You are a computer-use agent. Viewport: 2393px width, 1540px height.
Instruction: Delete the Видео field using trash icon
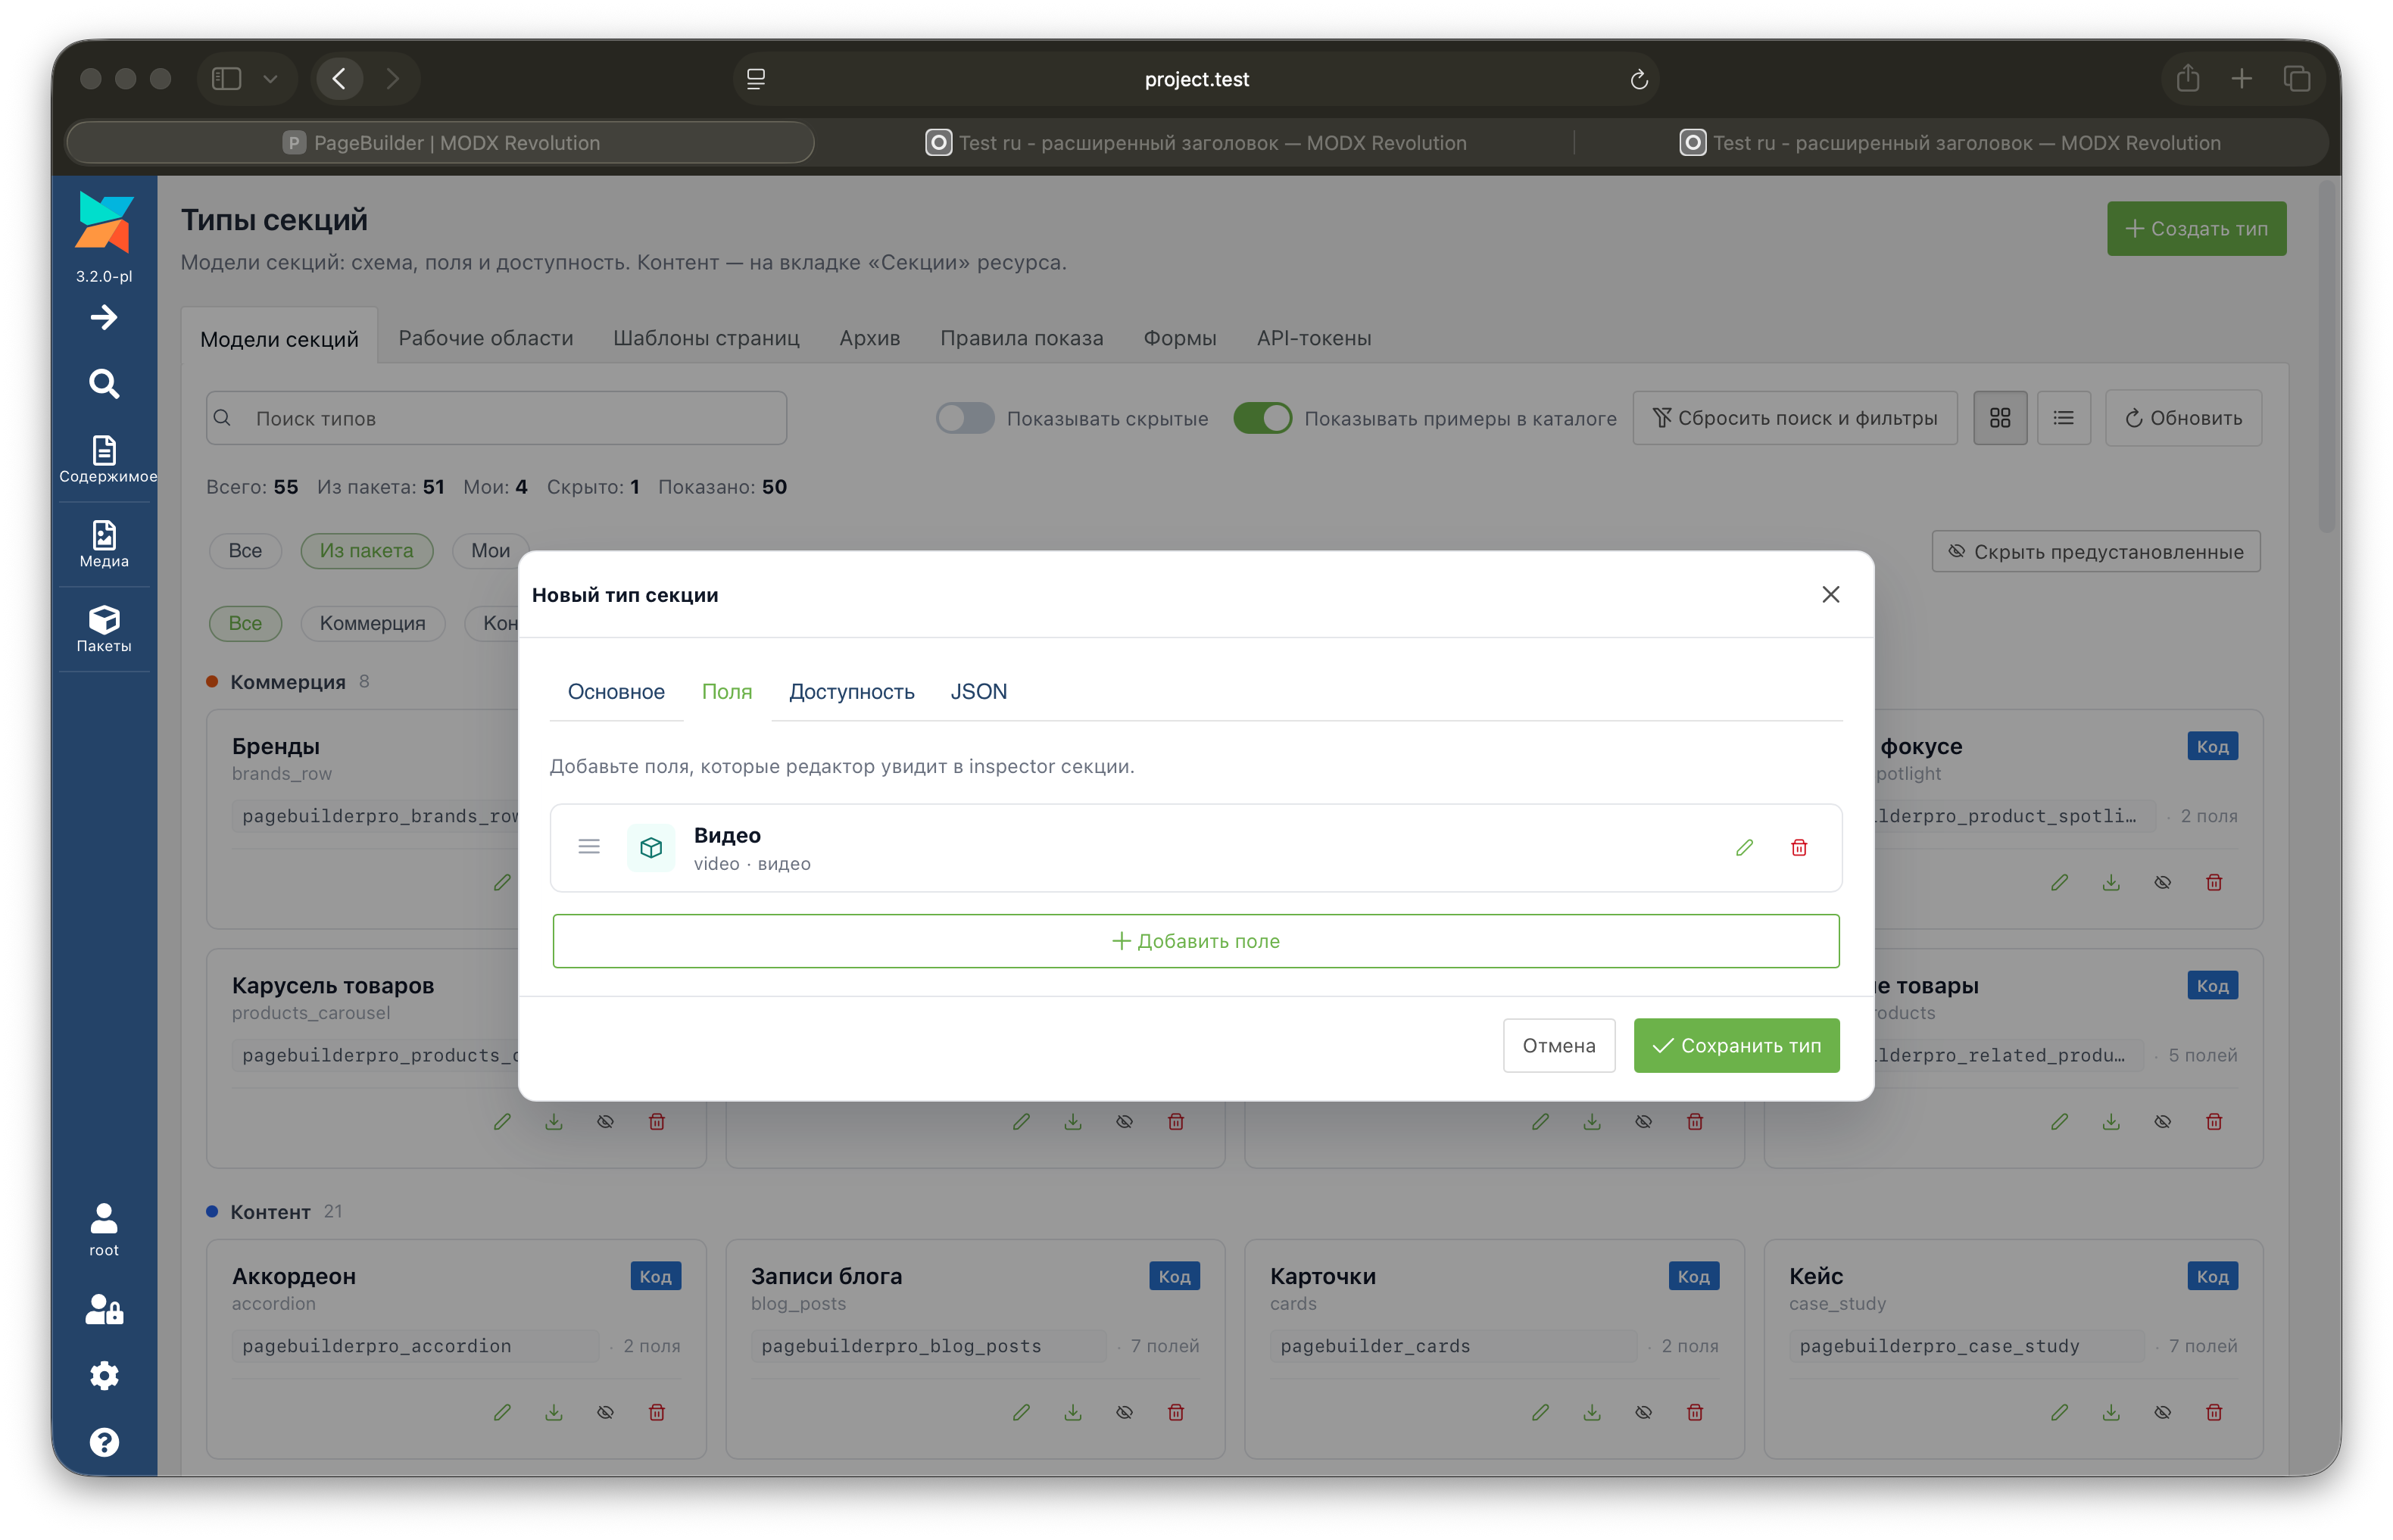(1799, 847)
